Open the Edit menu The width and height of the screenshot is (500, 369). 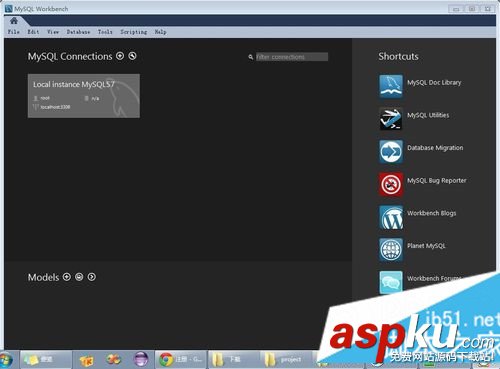tap(33, 32)
